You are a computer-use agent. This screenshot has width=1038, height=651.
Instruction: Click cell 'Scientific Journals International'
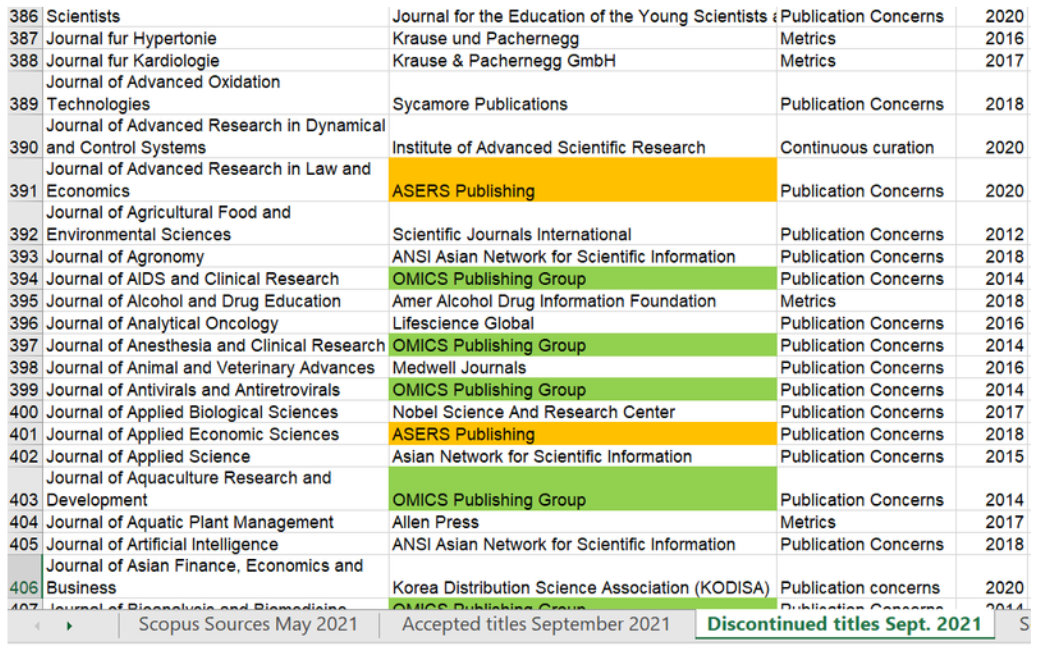point(583,223)
